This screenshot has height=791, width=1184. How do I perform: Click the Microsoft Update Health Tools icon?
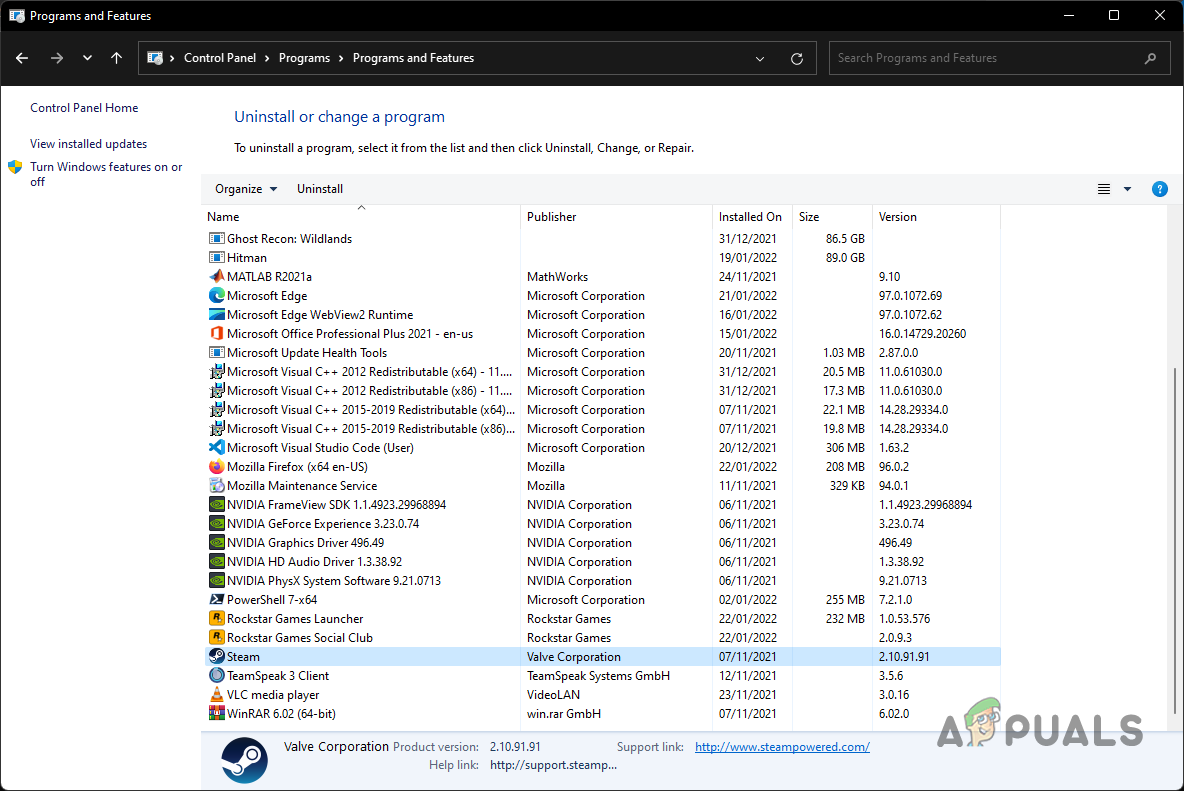[217, 352]
